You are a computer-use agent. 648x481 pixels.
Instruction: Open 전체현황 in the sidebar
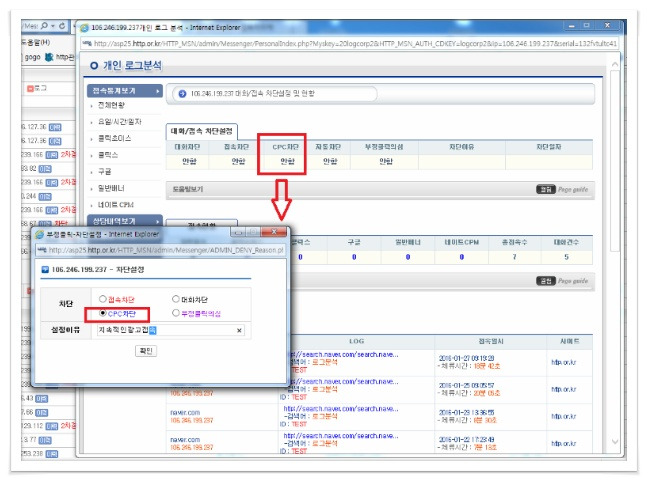[x=111, y=105]
